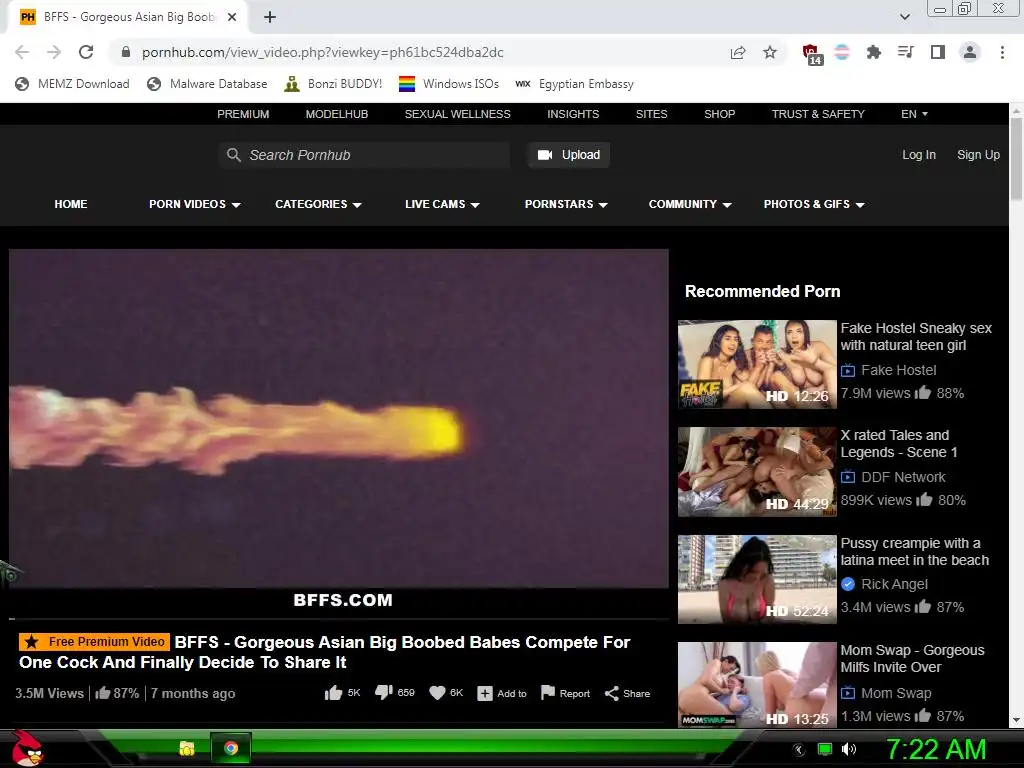Screen dimensions: 1024x768
Task: Reload the page with the refresh icon
Action: 86,52
